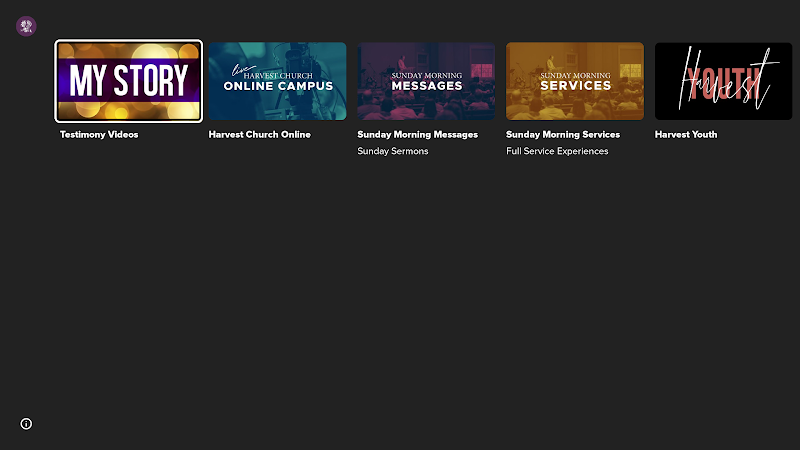Click the Harvest Youth title text
Viewport: 800px width, 450px height.
tap(686, 135)
